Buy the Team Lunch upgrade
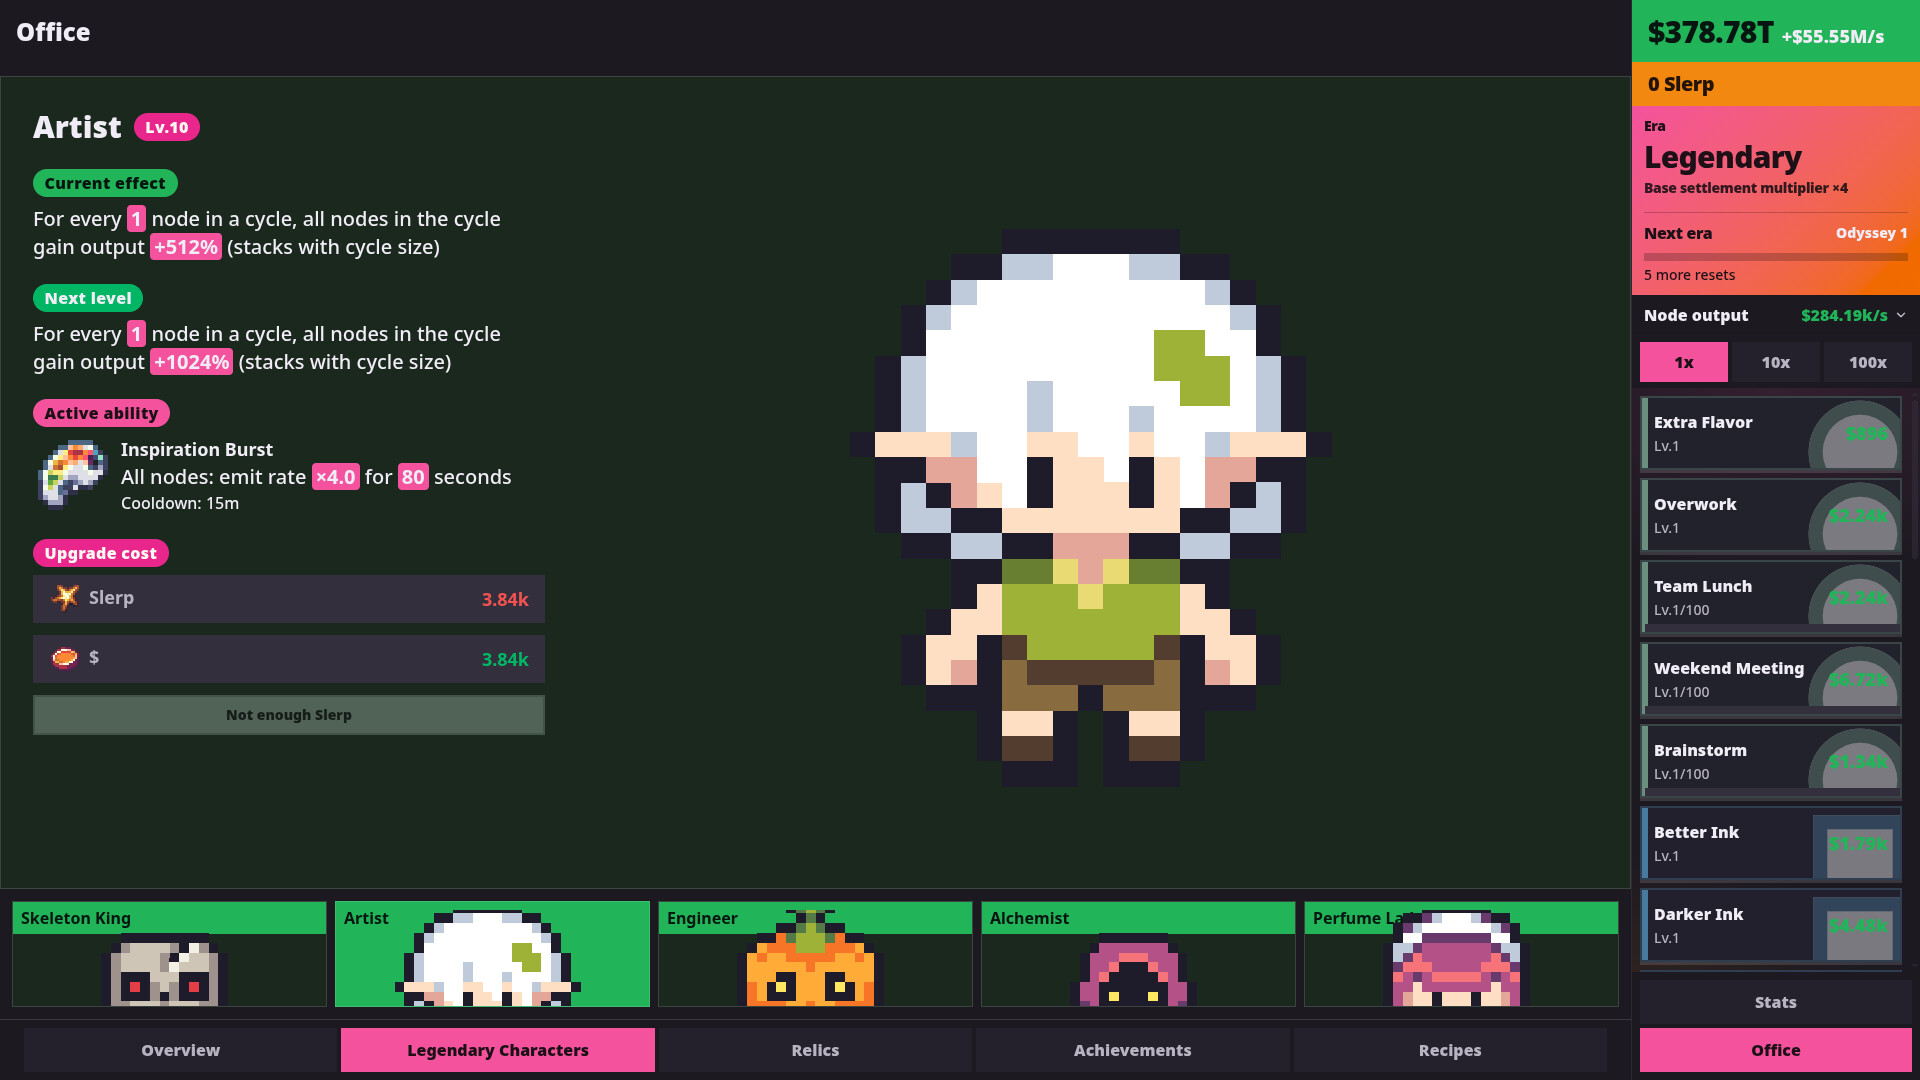The width and height of the screenshot is (1920, 1080). (x=1771, y=598)
